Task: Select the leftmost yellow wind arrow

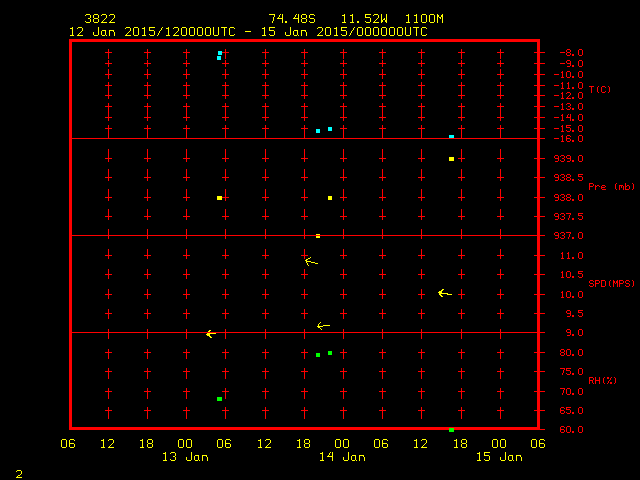Action: pyautogui.click(x=210, y=333)
